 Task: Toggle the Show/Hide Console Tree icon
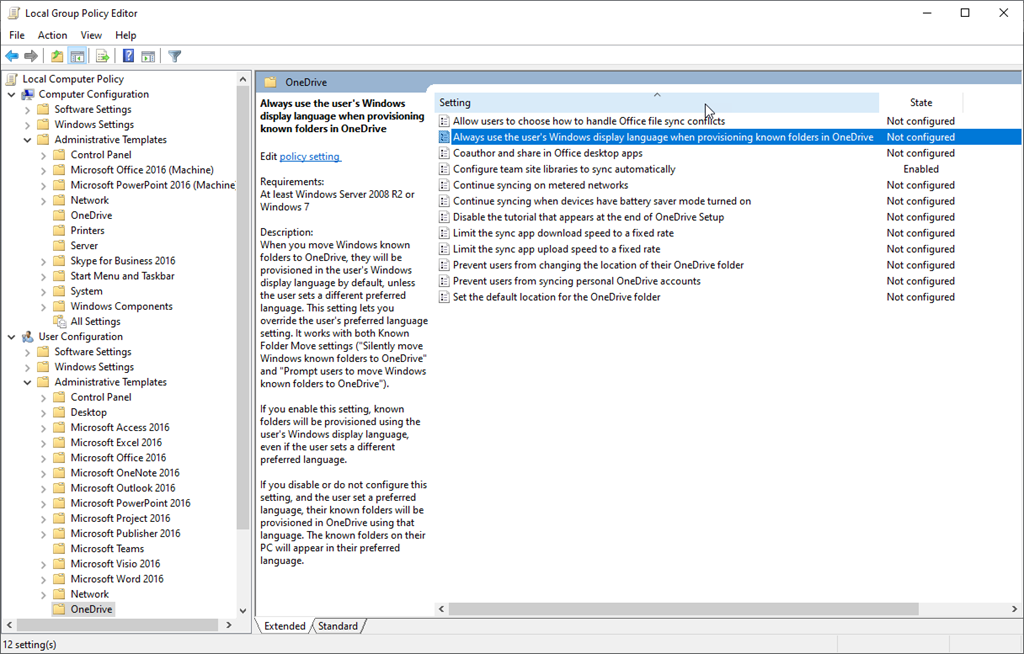[77, 56]
